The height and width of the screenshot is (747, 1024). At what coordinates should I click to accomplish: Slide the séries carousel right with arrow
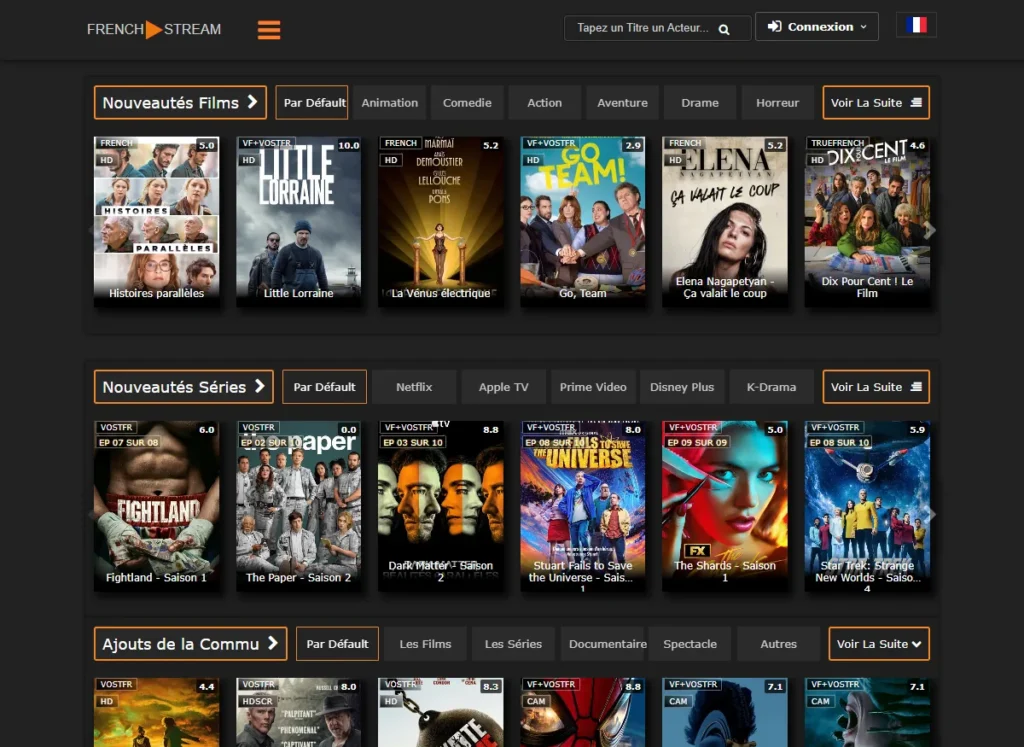click(x=932, y=515)
